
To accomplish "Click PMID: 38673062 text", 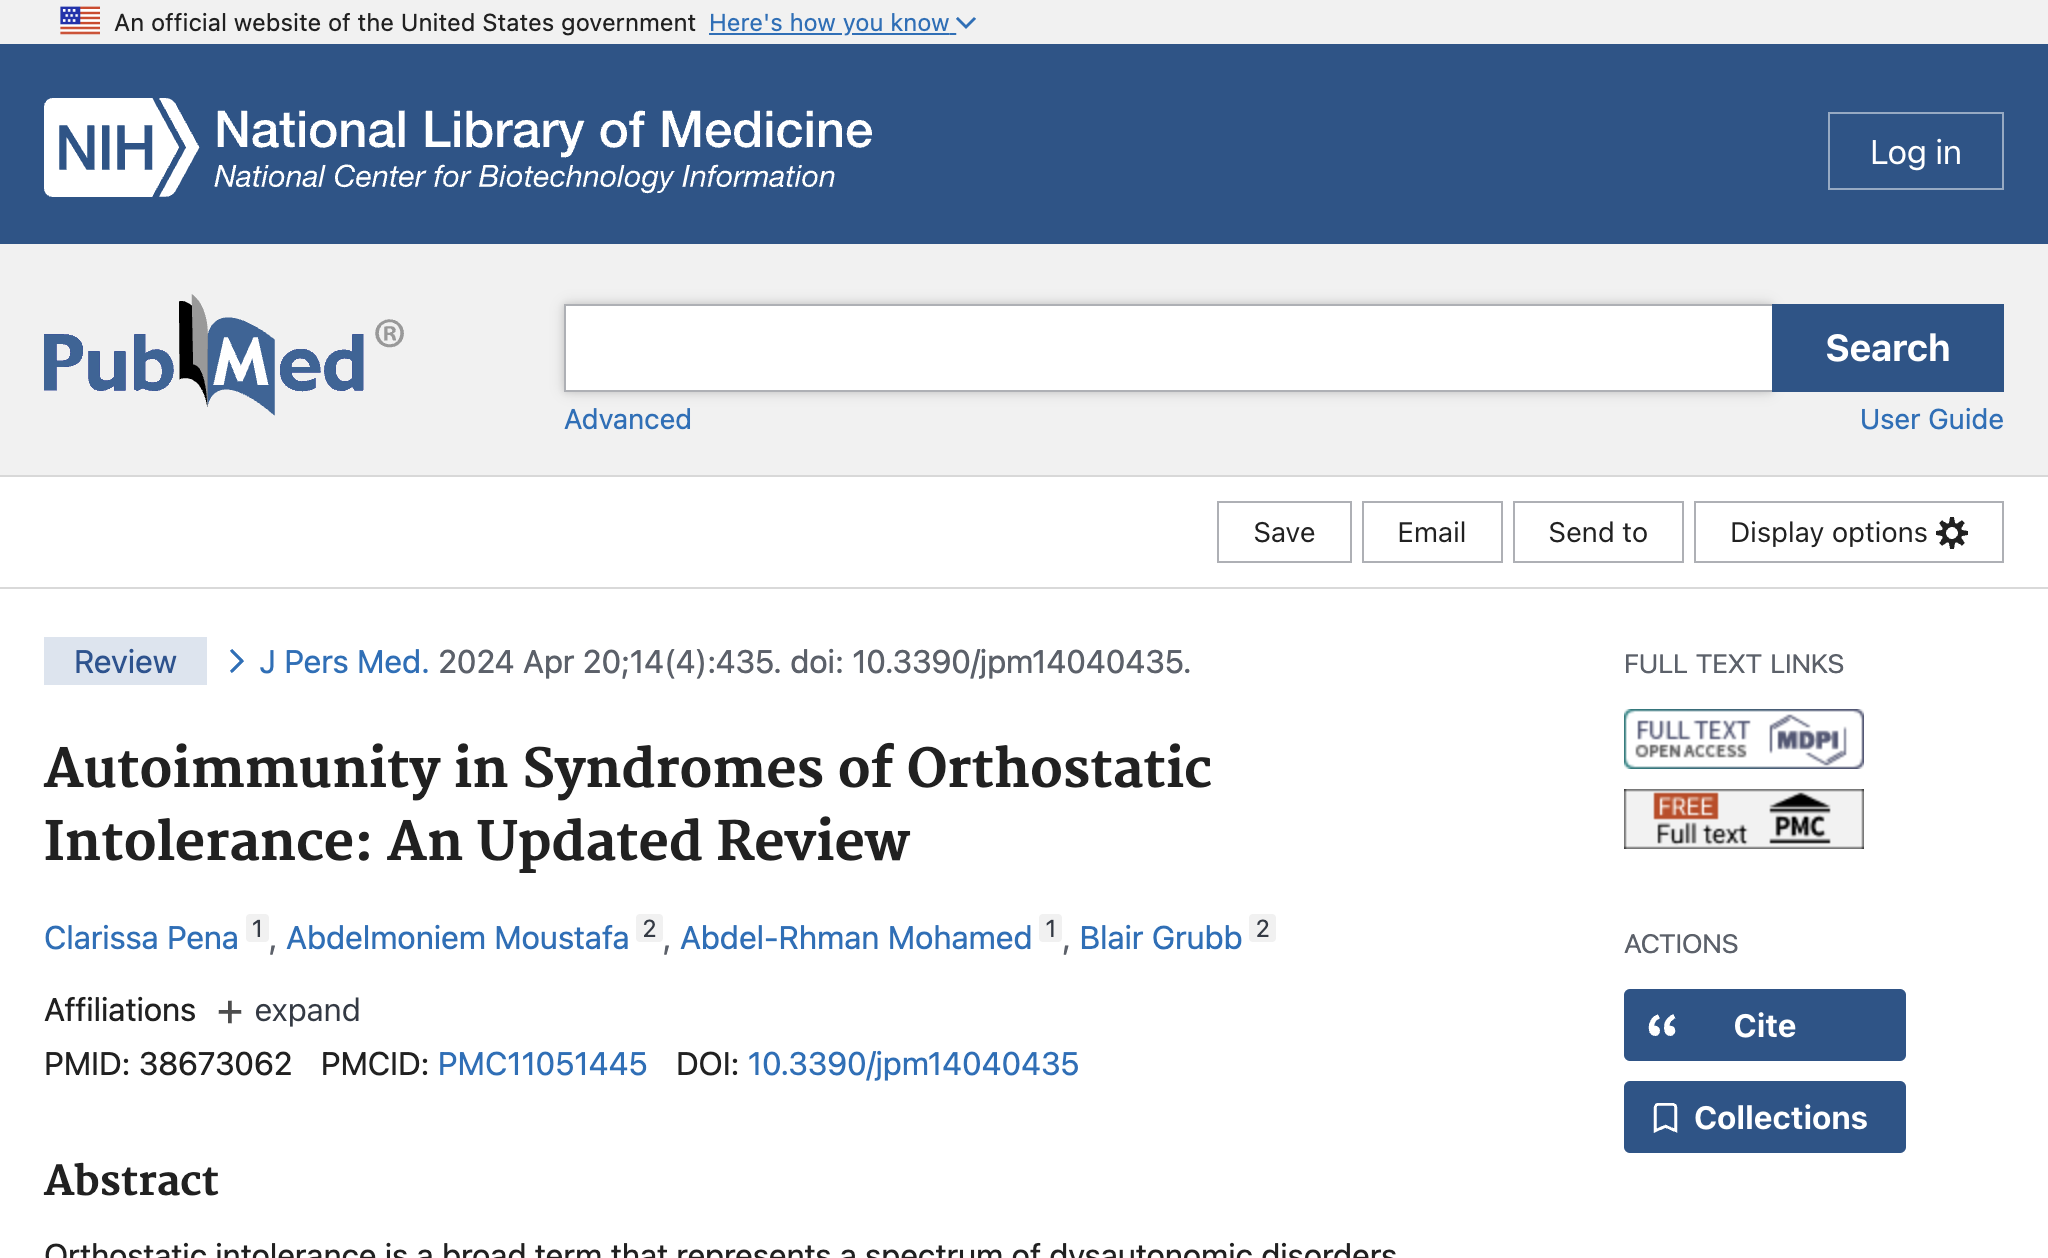I will point(168,1064).
